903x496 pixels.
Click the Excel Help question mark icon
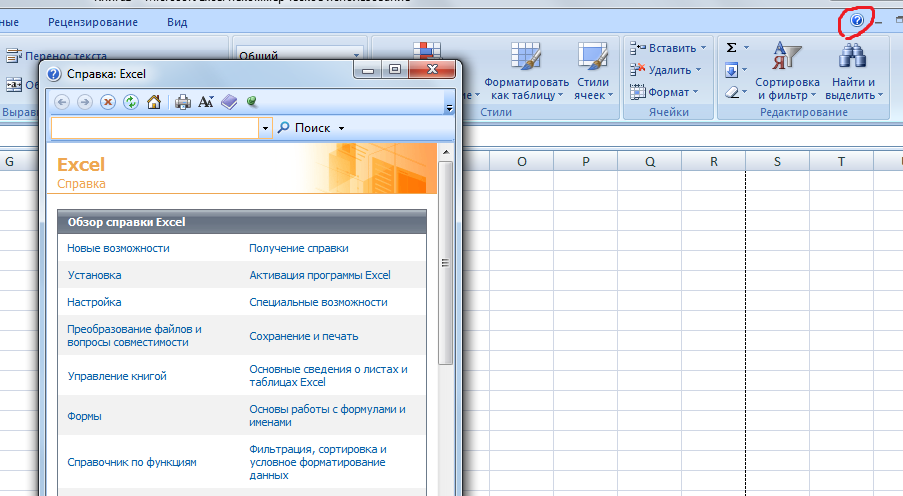(x=857, y=21)
